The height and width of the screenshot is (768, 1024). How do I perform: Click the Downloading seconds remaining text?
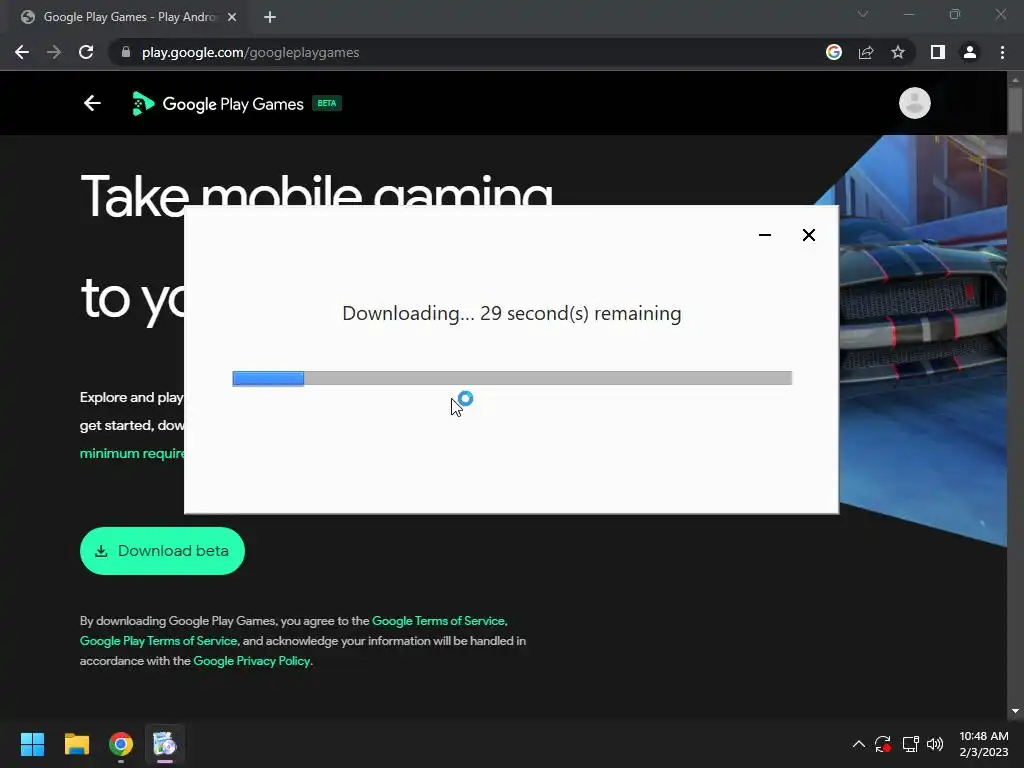[x=512, y=313]
